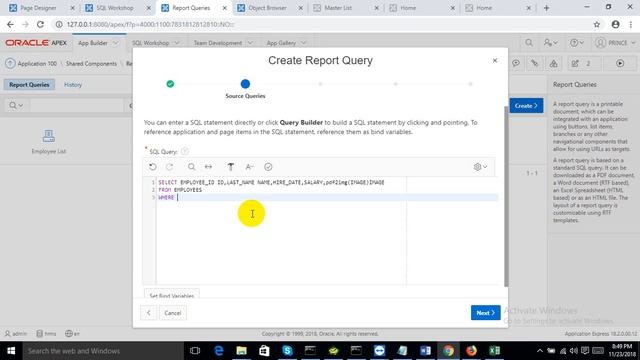Redo the edit in SQL editor
The width and height of the screenshot is (640, 360).
point(170,167)
